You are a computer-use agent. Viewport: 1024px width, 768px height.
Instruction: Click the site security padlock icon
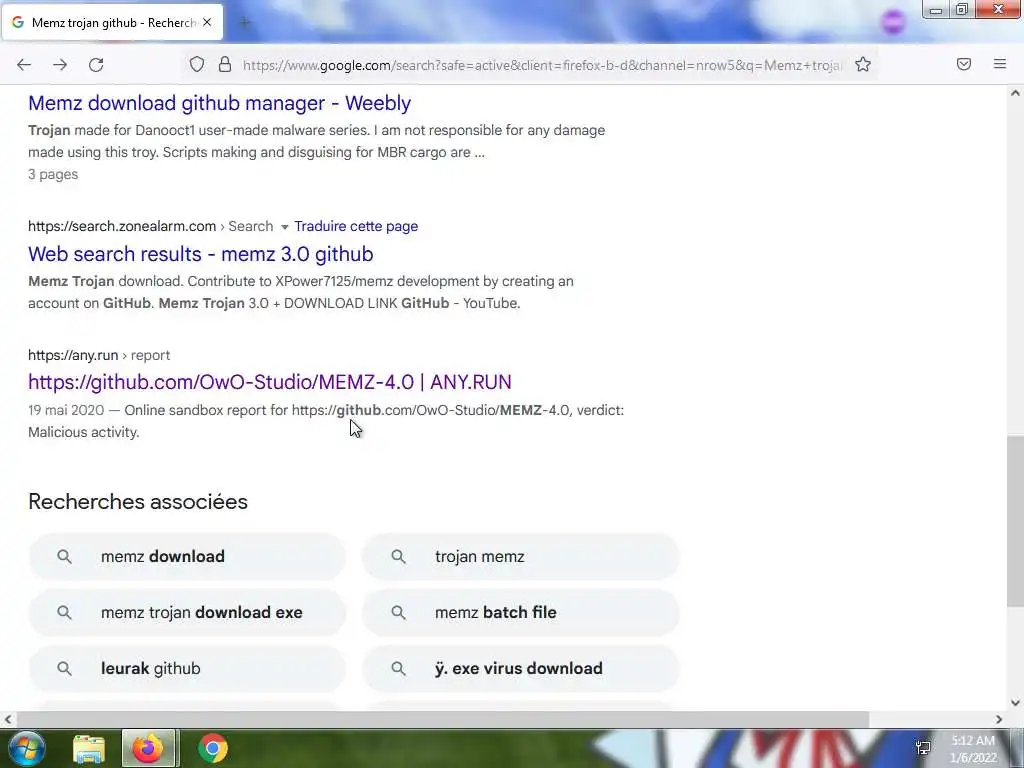225,64
